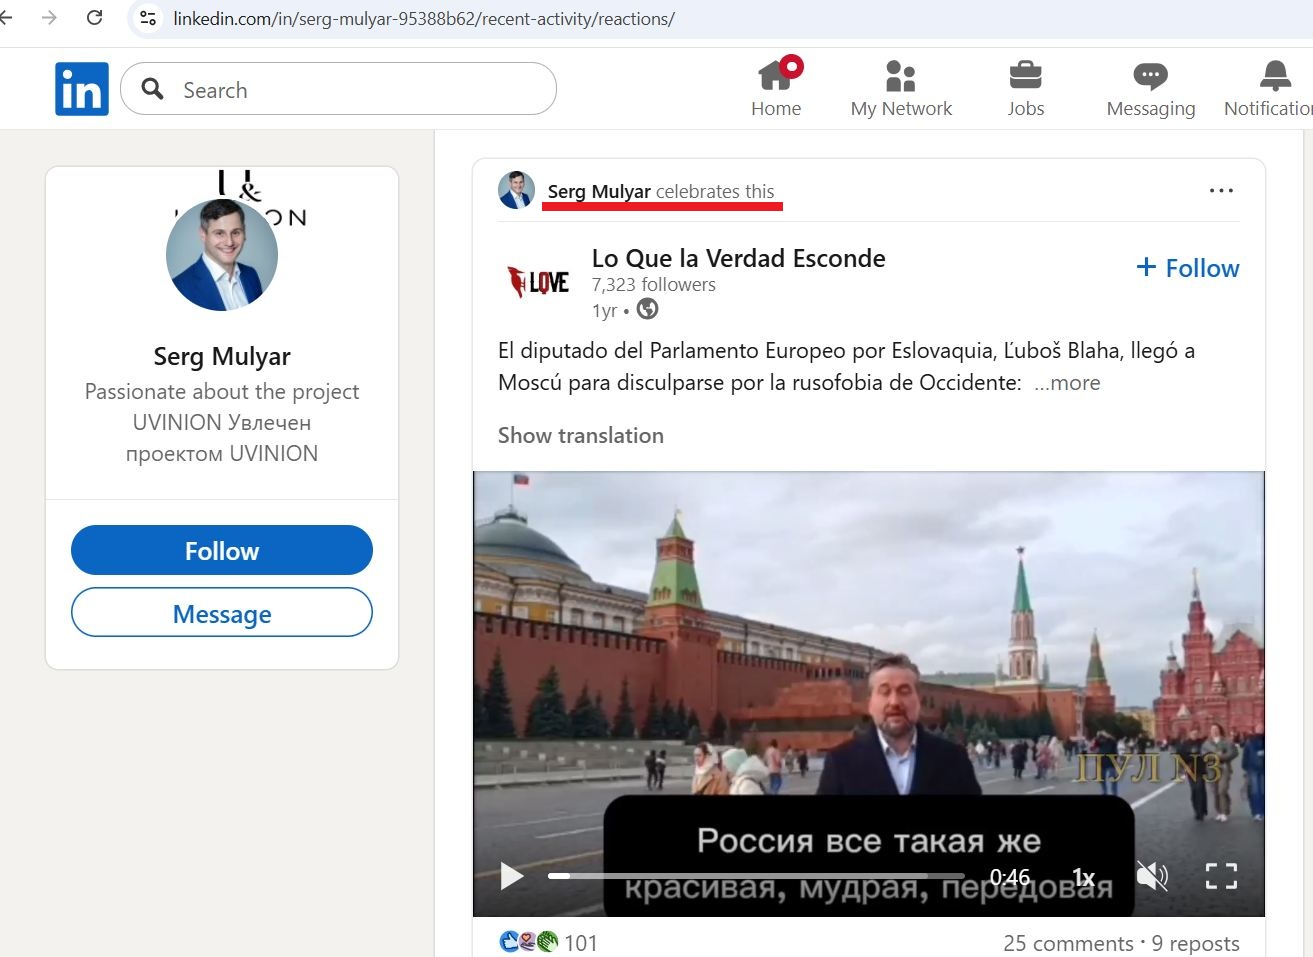The height and width of the screenshot is (957, 1313).
Task: Play the video
Action: pyautogui.click(x=511, y=876)
